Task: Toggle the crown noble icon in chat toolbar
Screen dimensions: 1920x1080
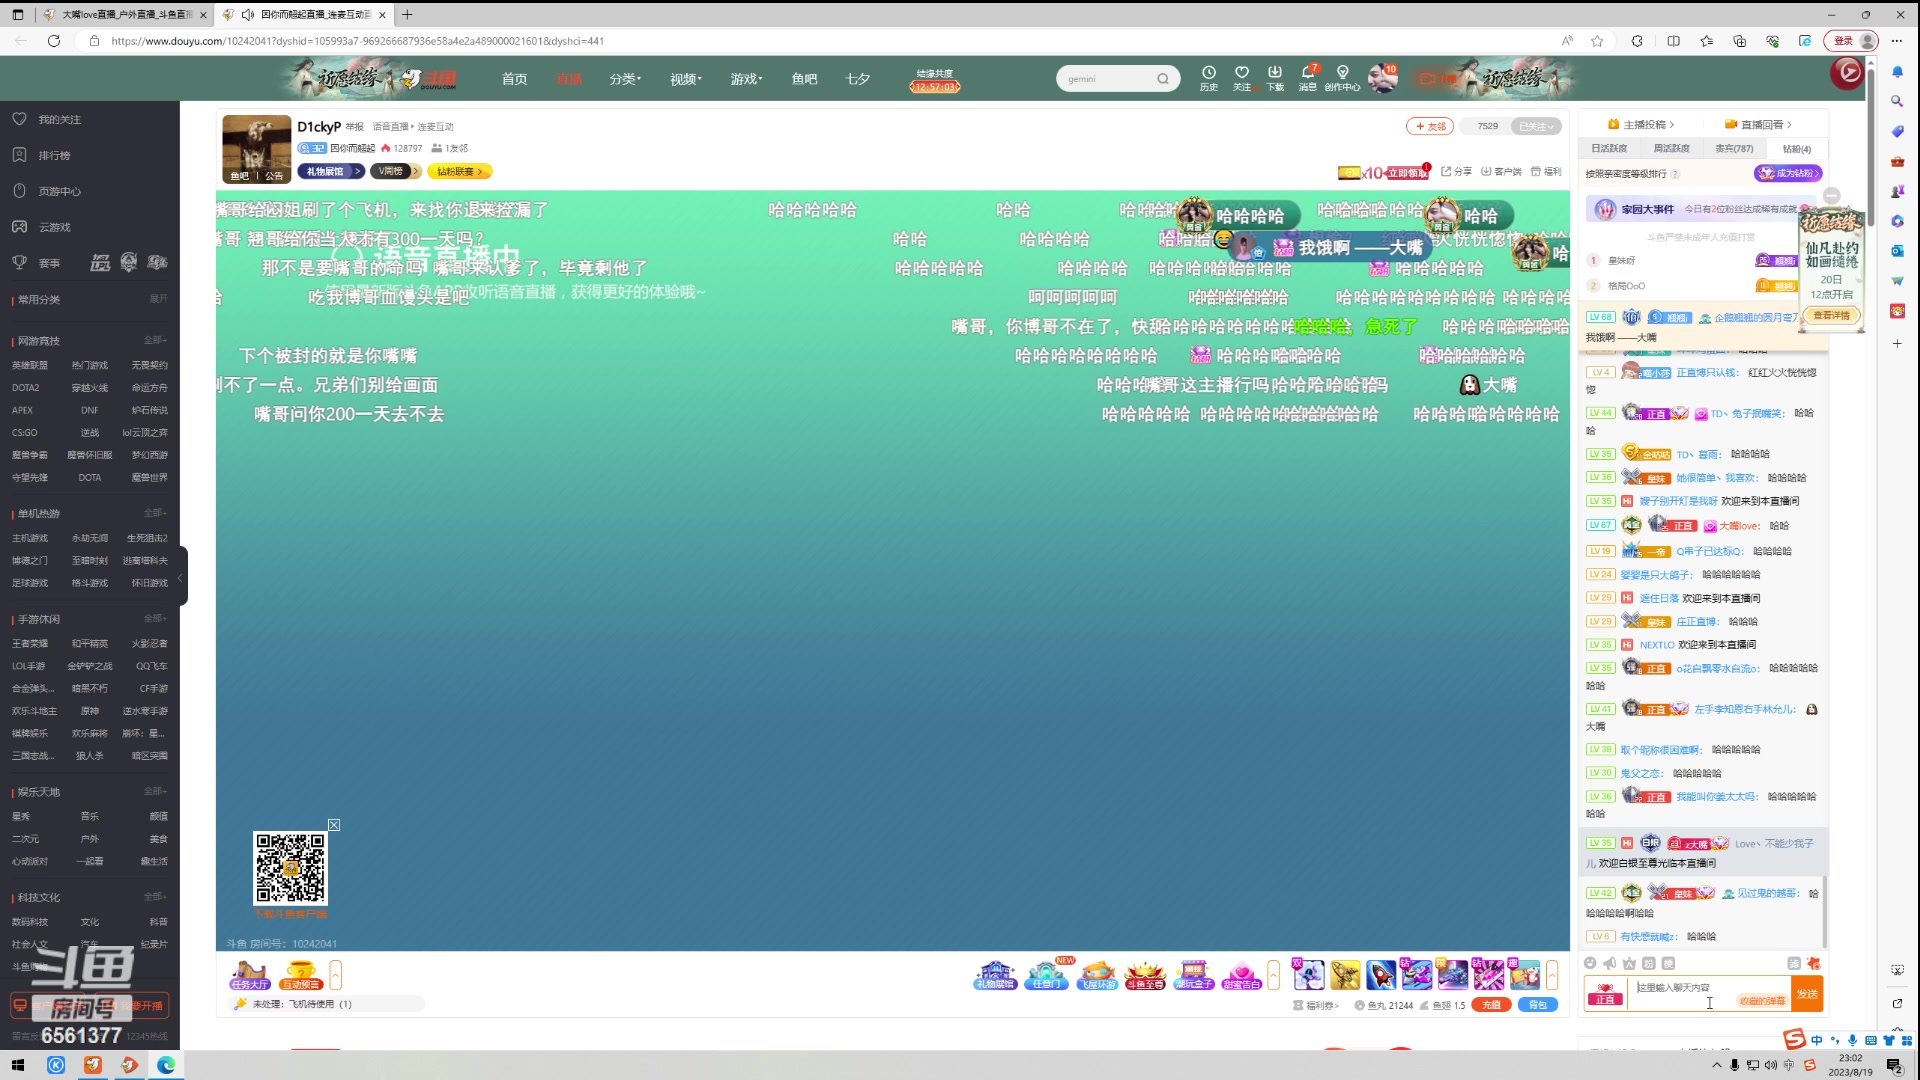Action: click(x=1629, y=963)
